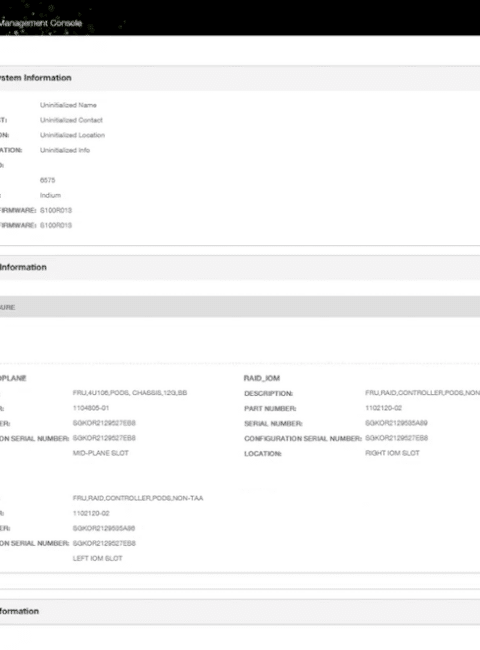480x650 pixels.
Task: Click the full CONFIGURATION SERIAL NUMBER label
Action: tap(303, 439)
